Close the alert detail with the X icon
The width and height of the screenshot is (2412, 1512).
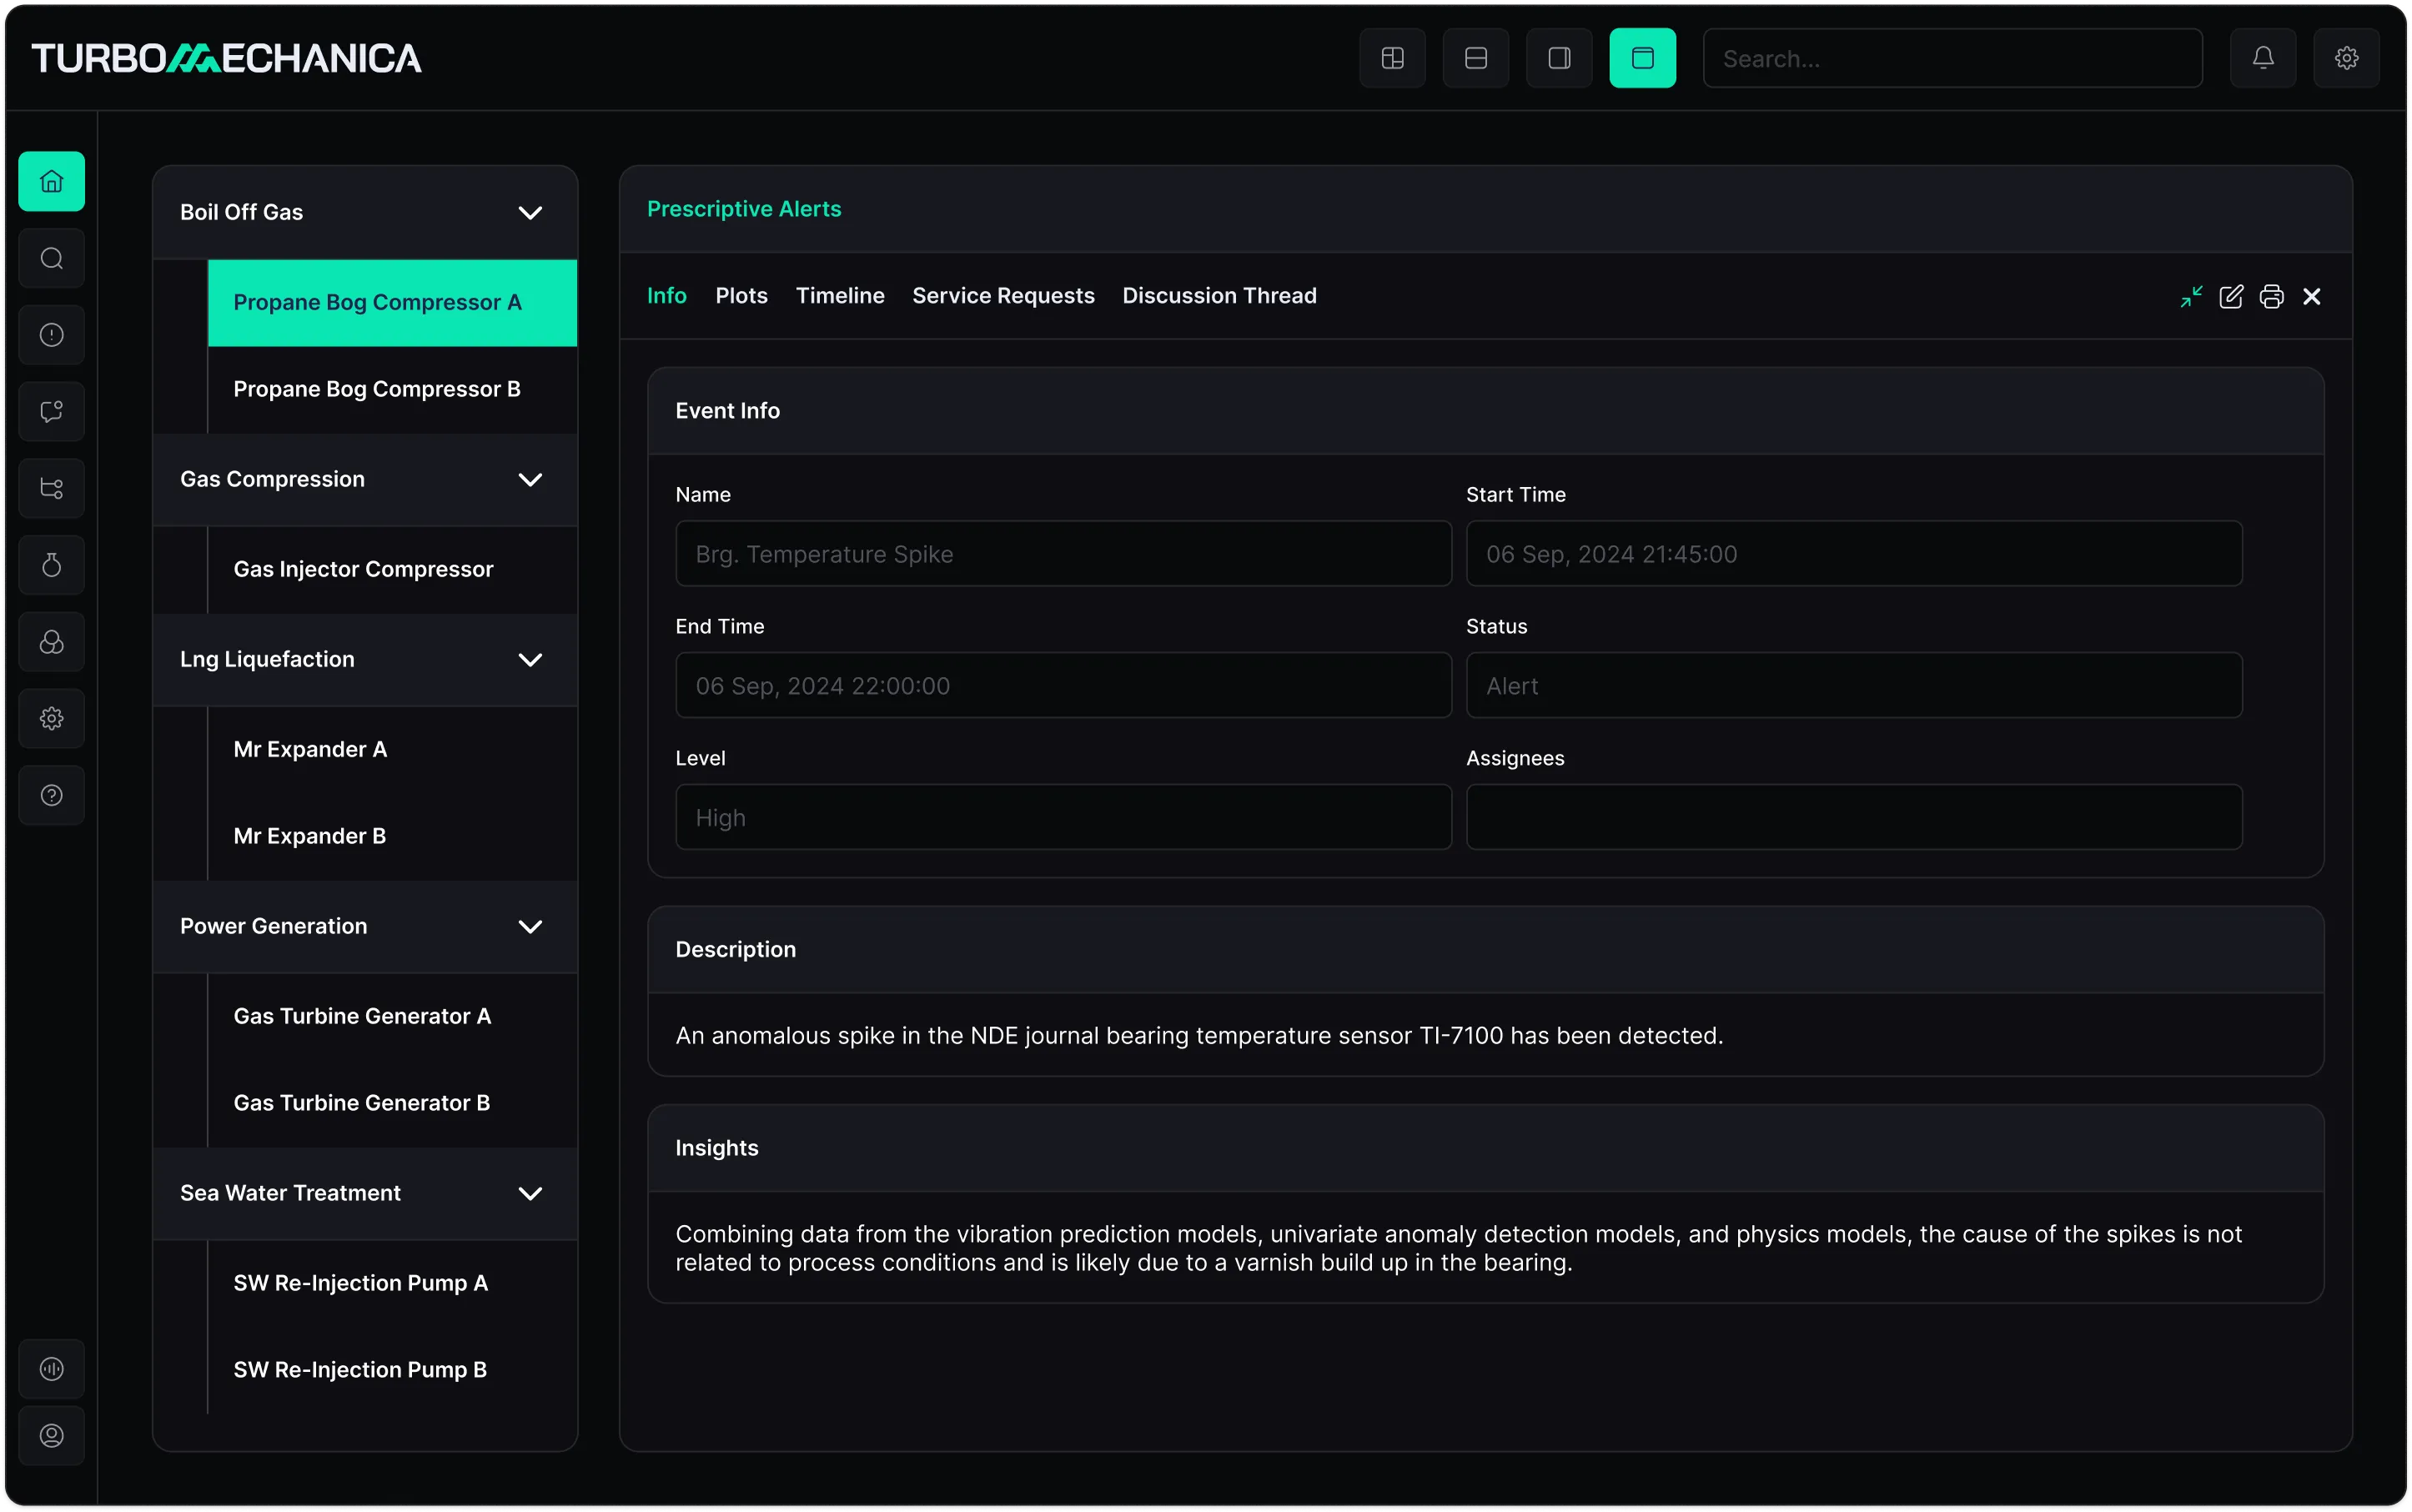coord(2311,296)
